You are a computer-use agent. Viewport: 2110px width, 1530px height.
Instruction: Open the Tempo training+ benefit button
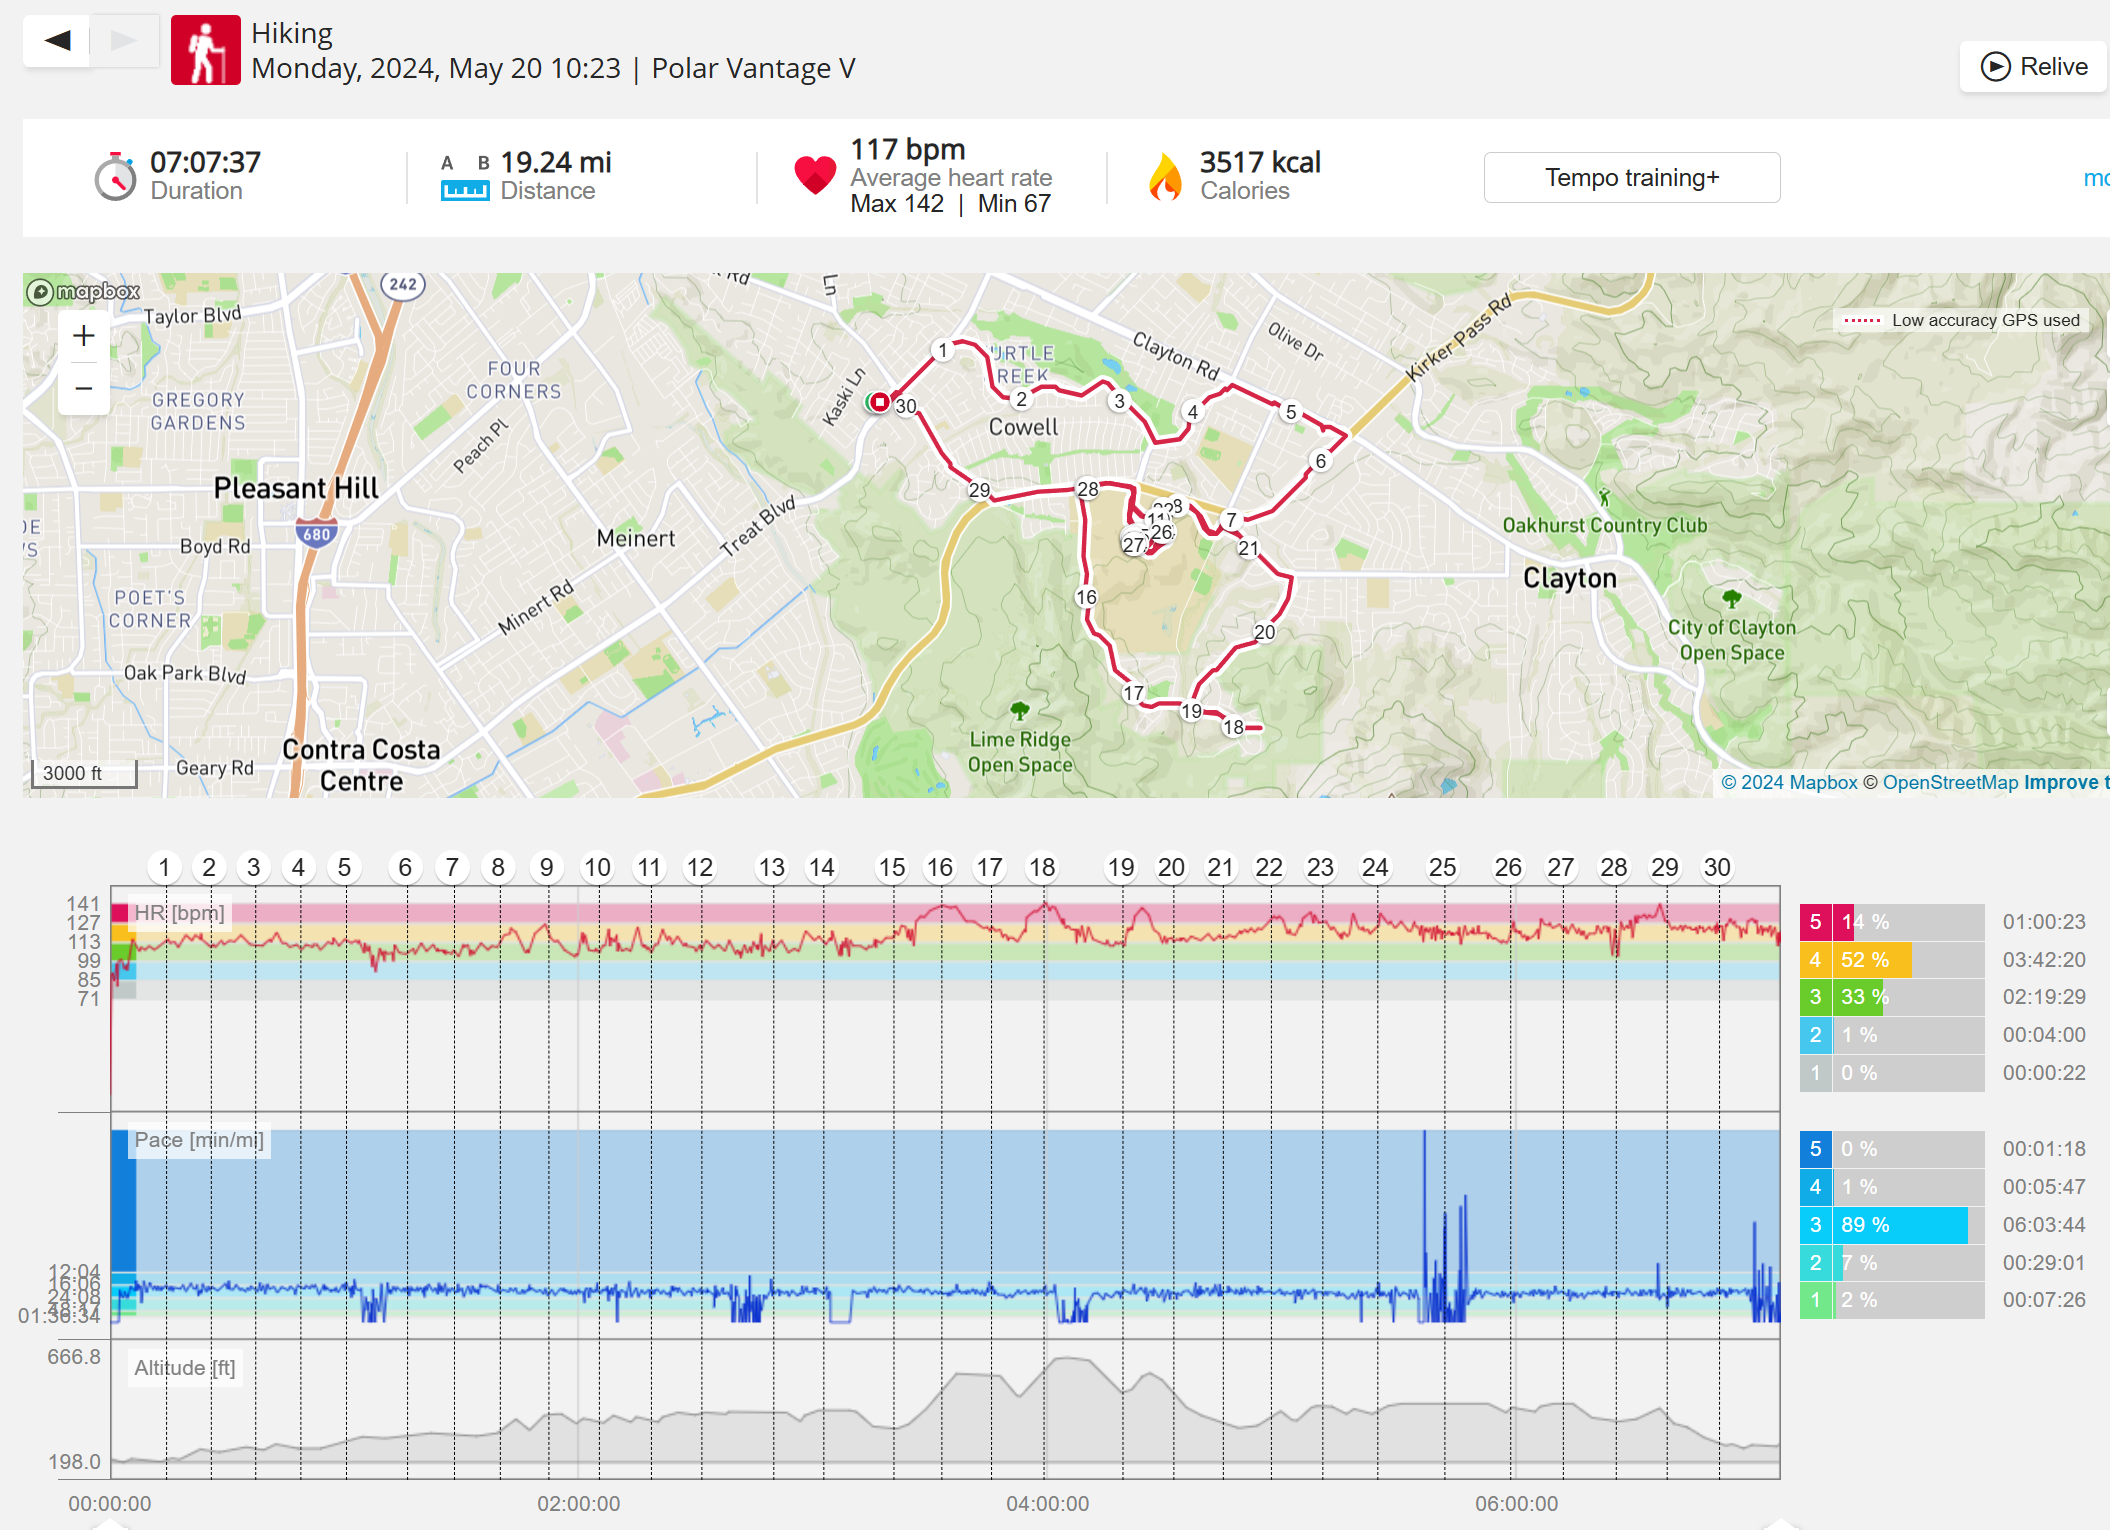(1631, 178)
